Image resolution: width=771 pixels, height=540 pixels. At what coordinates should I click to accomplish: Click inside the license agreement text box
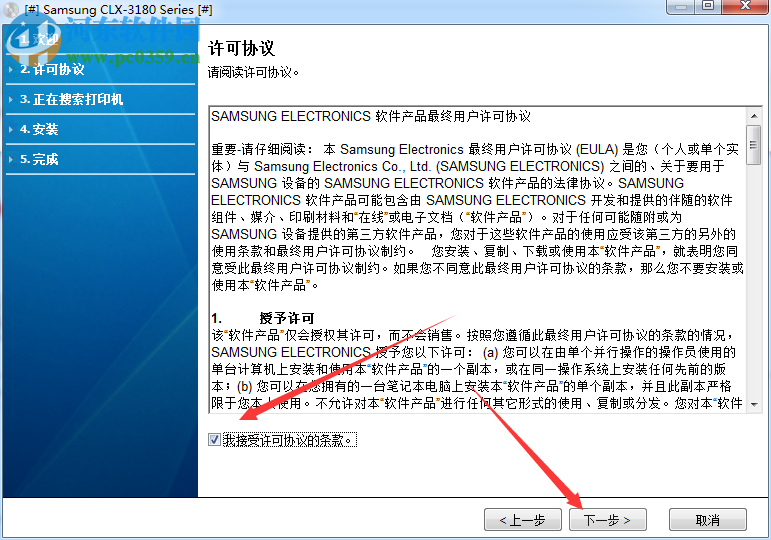(477, 260)
